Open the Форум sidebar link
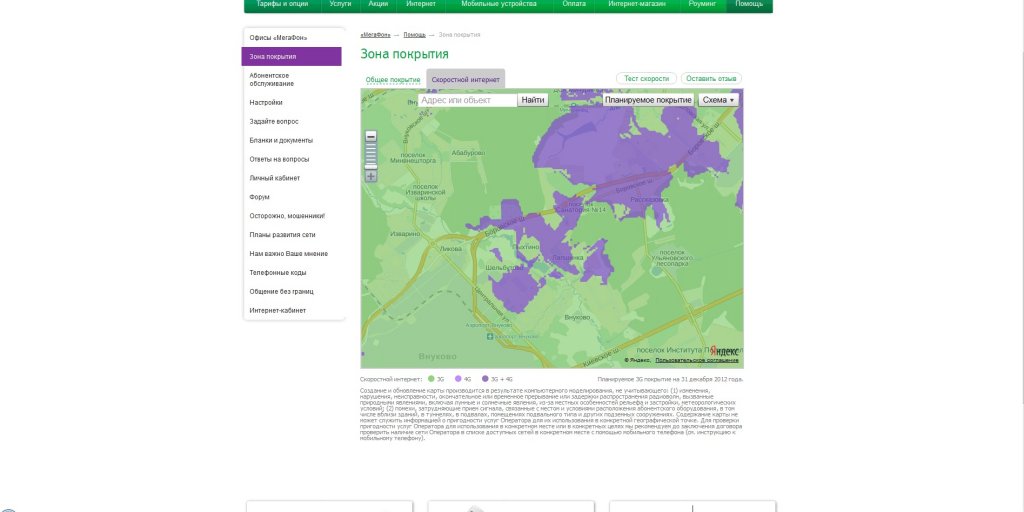The width and height of the screenshot is (1024, 512). pos(259,197)
